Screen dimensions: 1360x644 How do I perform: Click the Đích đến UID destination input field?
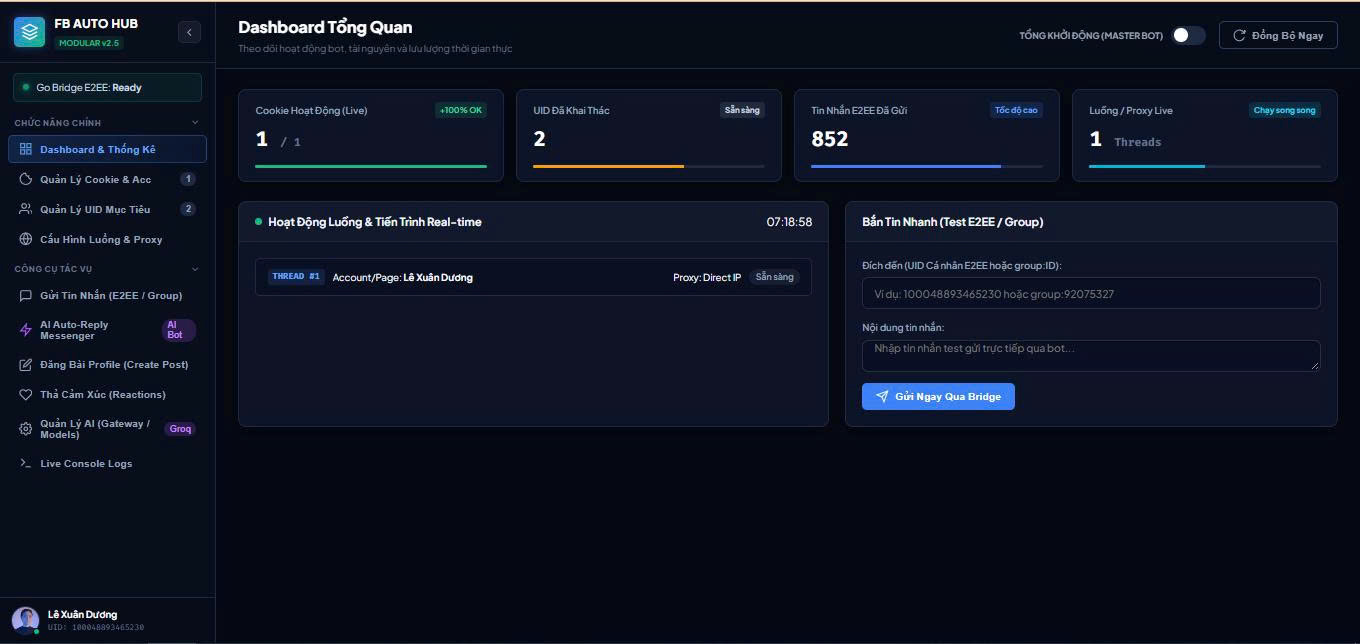(x=1091, y=293)
